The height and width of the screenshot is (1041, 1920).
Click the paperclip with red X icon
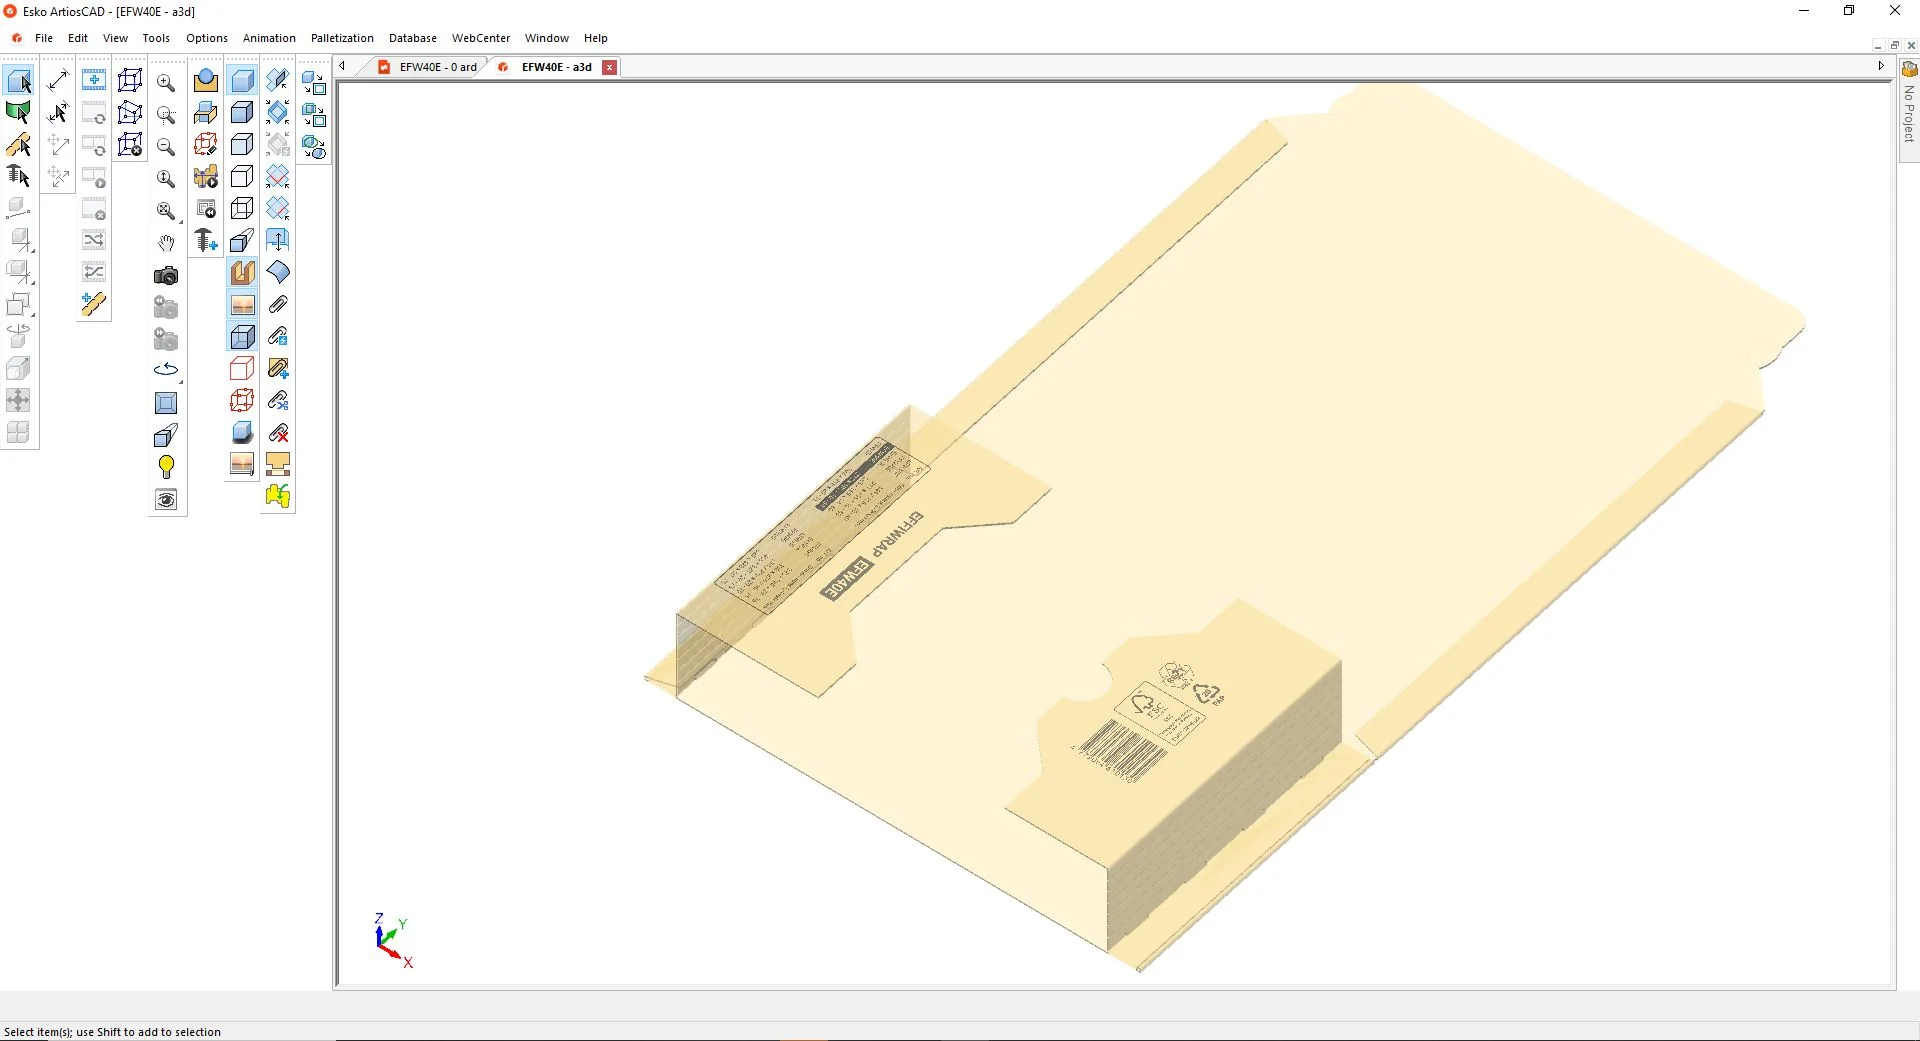click(x=278, y=433)
